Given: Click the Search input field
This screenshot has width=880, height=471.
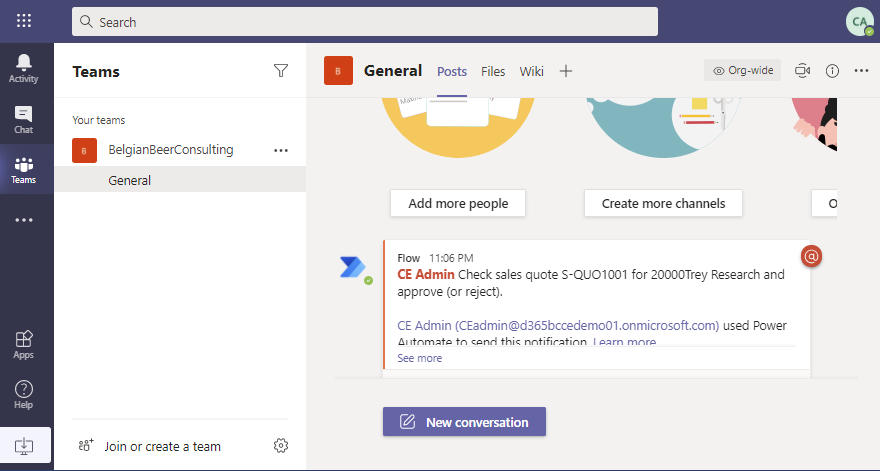Looking at the screenshot, I should pyautogui.click(x=365, y=22).
